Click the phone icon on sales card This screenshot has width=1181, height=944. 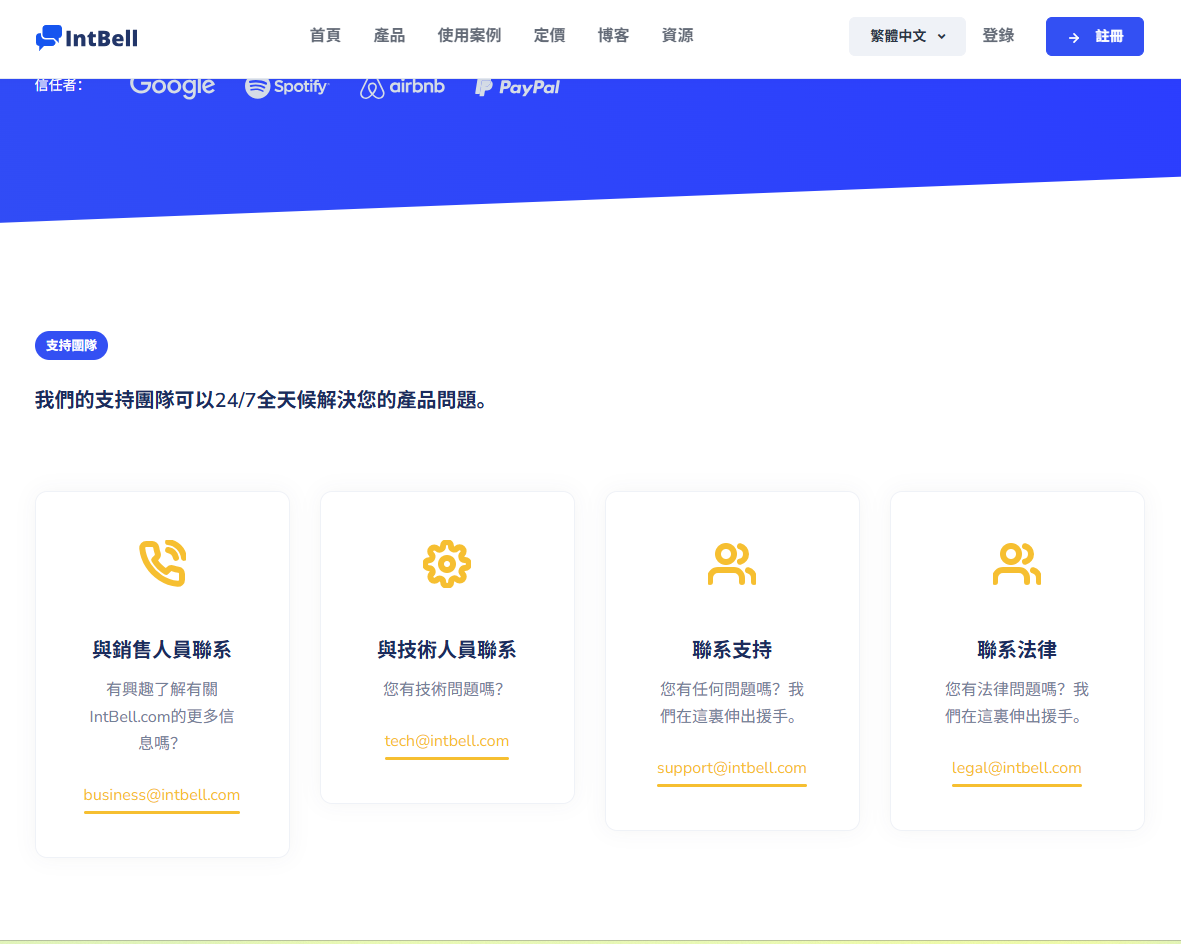pos(162,564)
